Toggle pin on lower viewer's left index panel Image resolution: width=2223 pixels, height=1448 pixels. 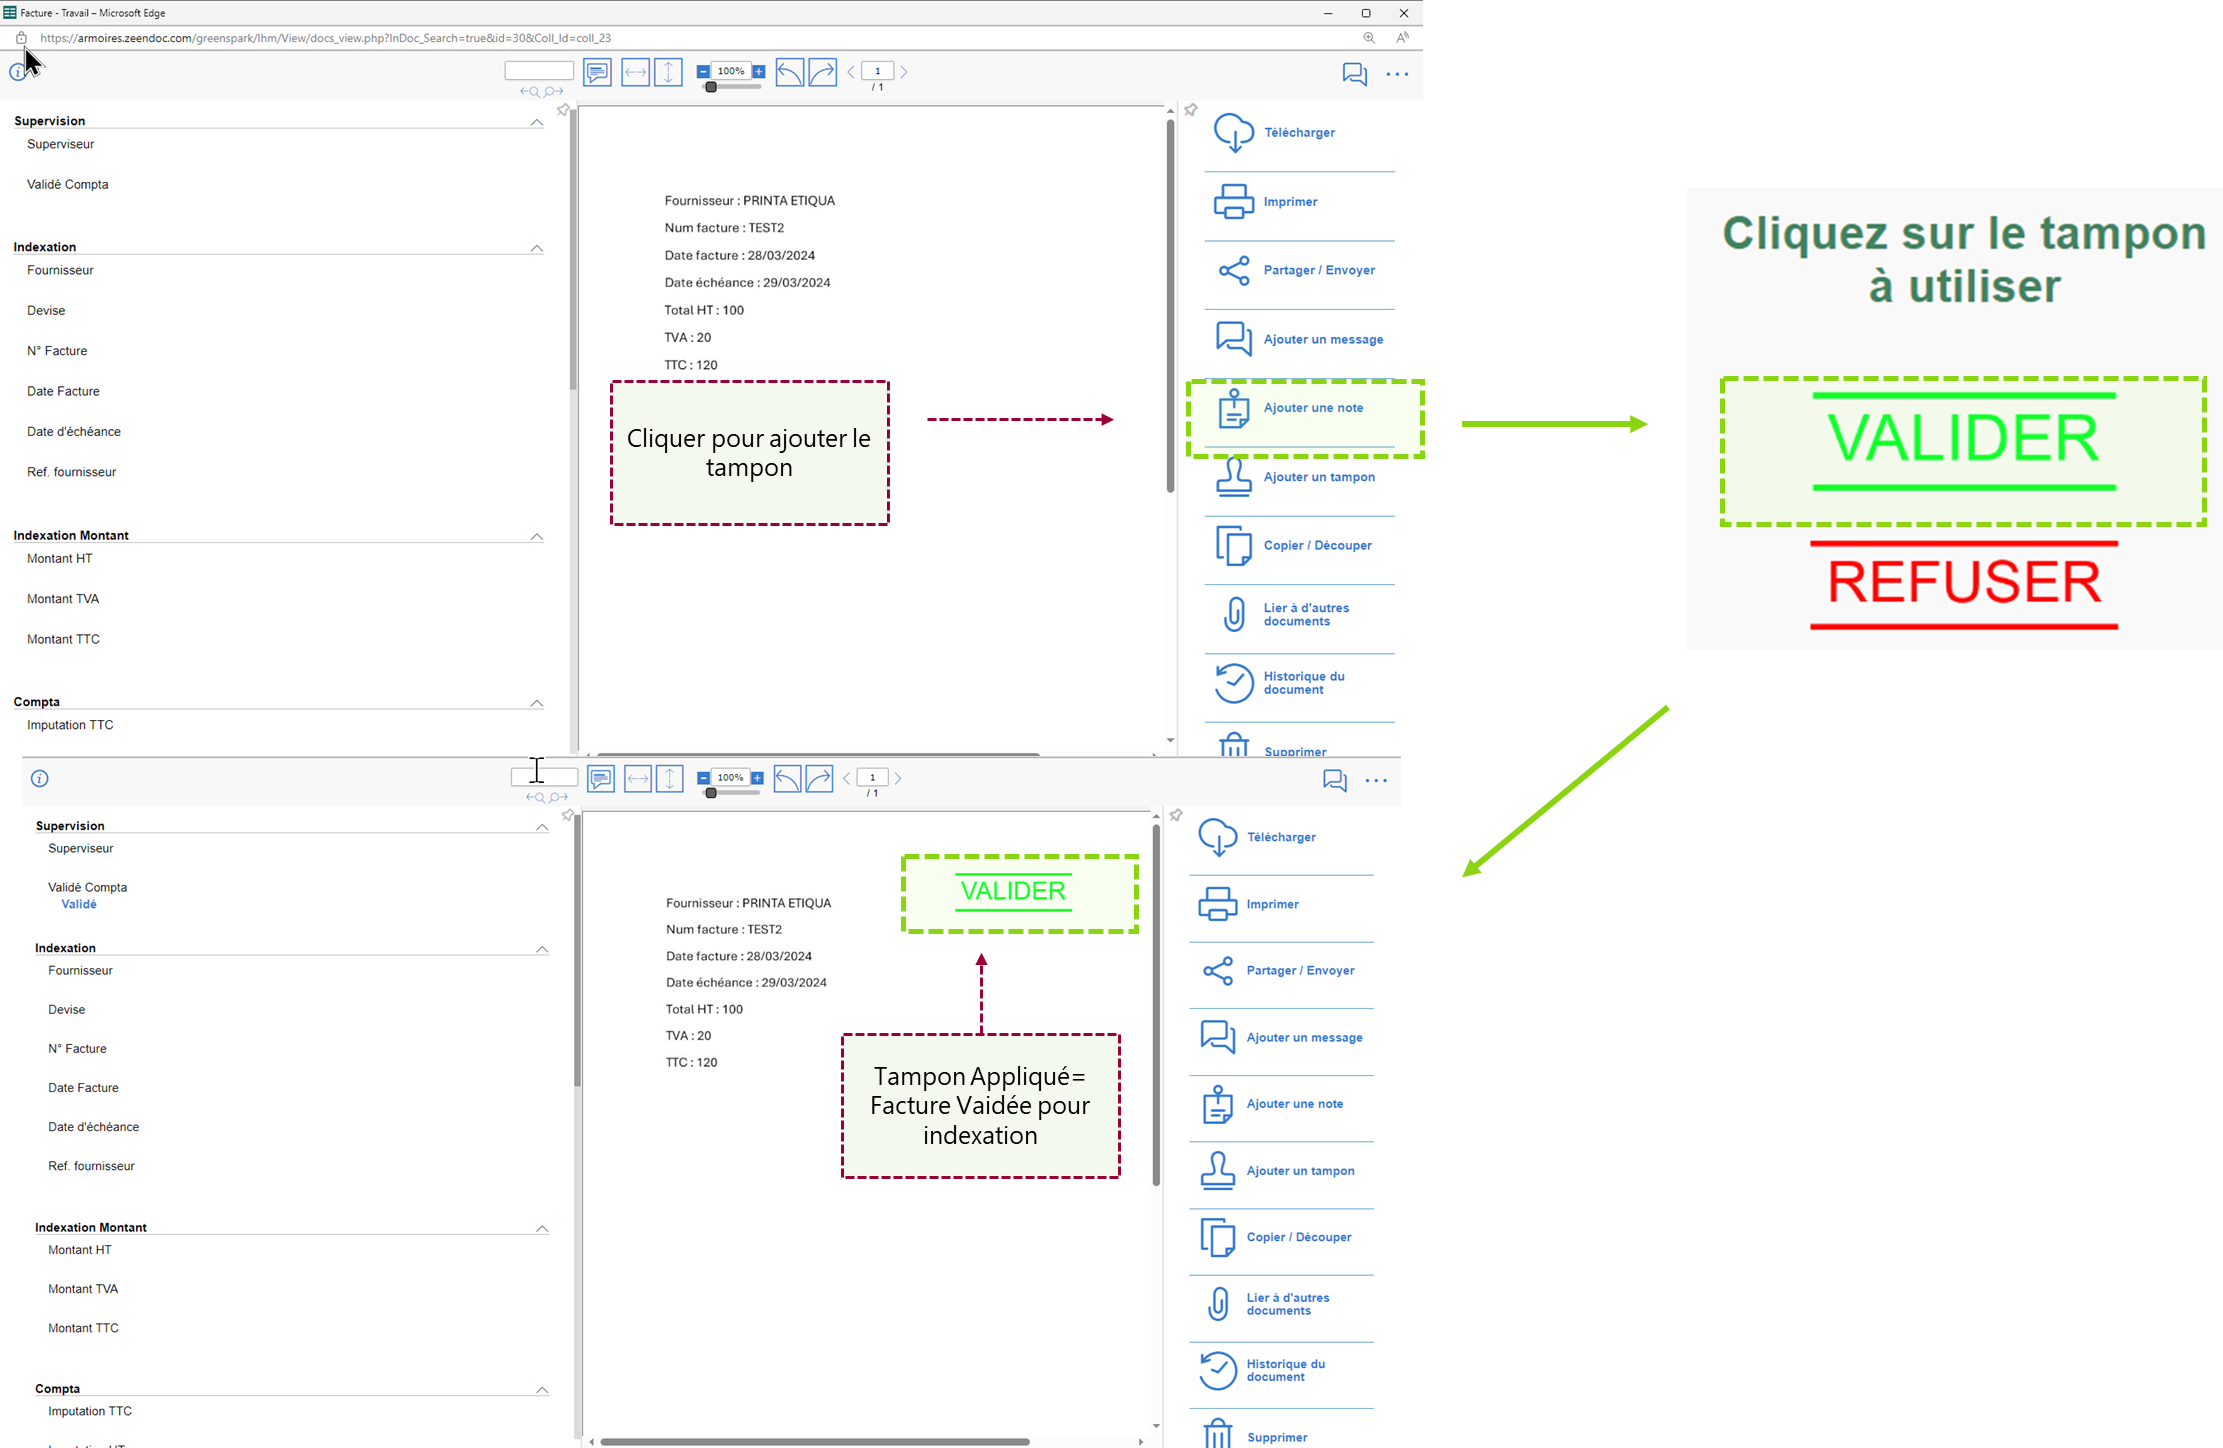coord(567,816)
